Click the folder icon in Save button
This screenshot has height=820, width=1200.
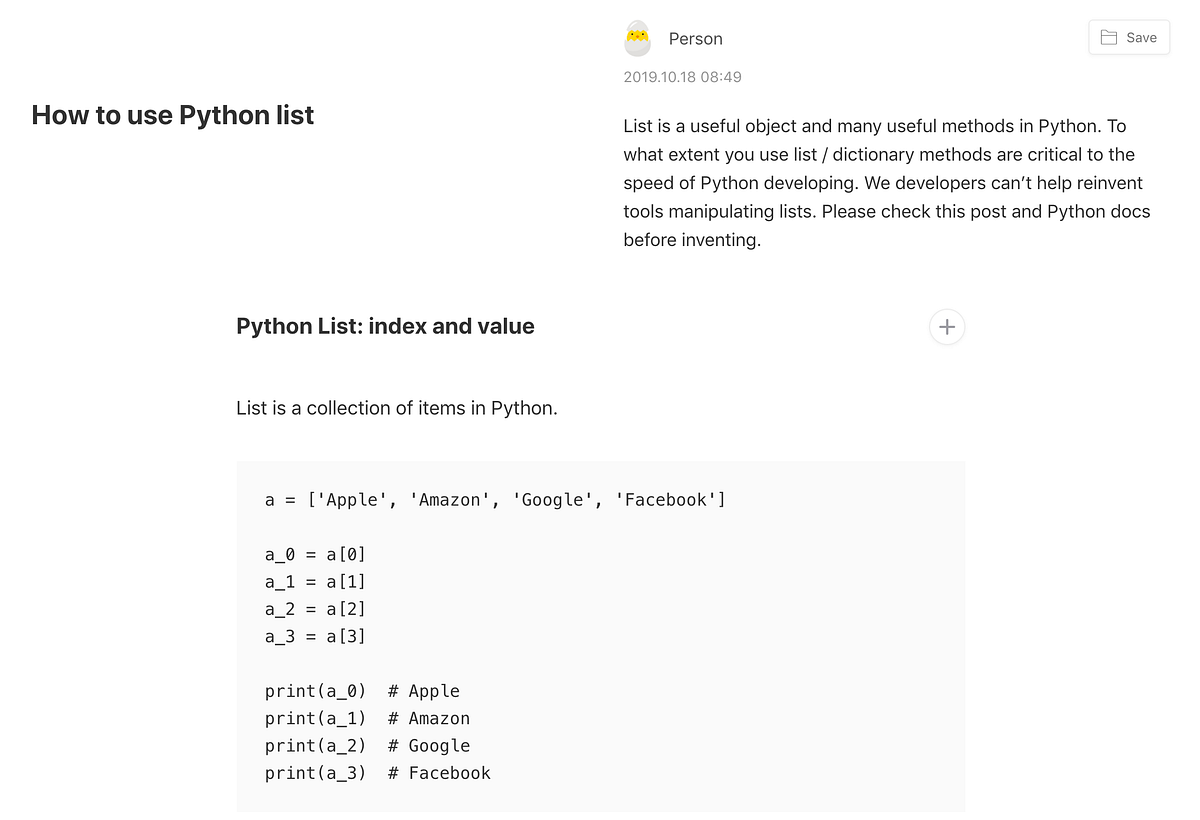tap(1108, 38)
